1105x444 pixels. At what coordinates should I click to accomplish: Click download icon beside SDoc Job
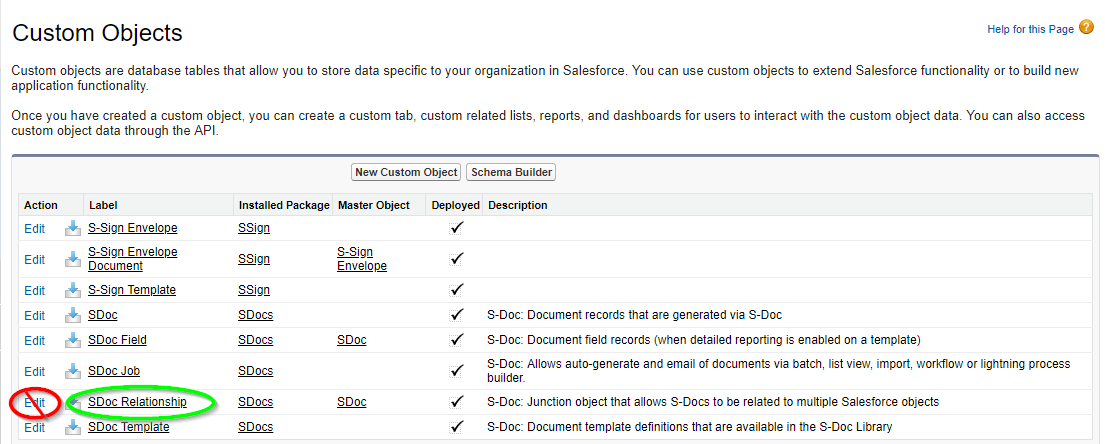[73, 371]
